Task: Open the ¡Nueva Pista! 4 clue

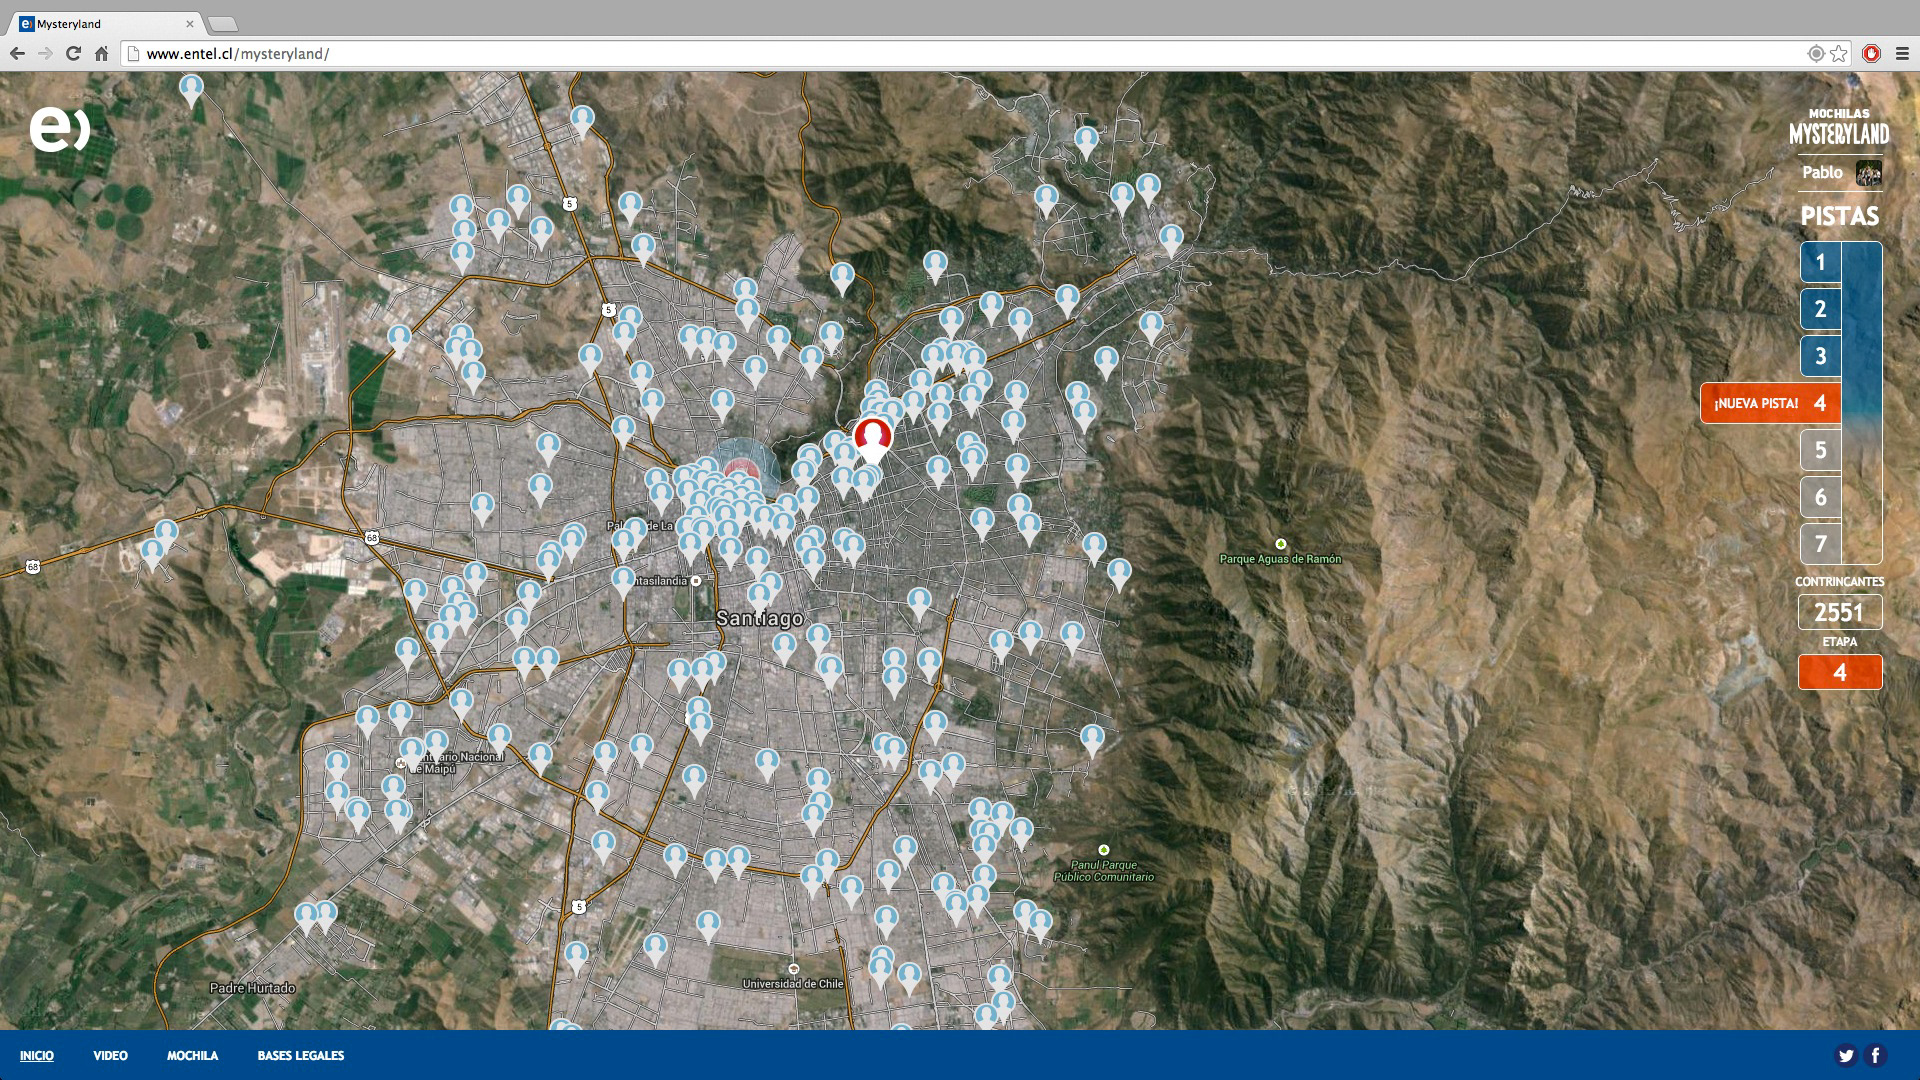Action: click(x=1770, y=403)
